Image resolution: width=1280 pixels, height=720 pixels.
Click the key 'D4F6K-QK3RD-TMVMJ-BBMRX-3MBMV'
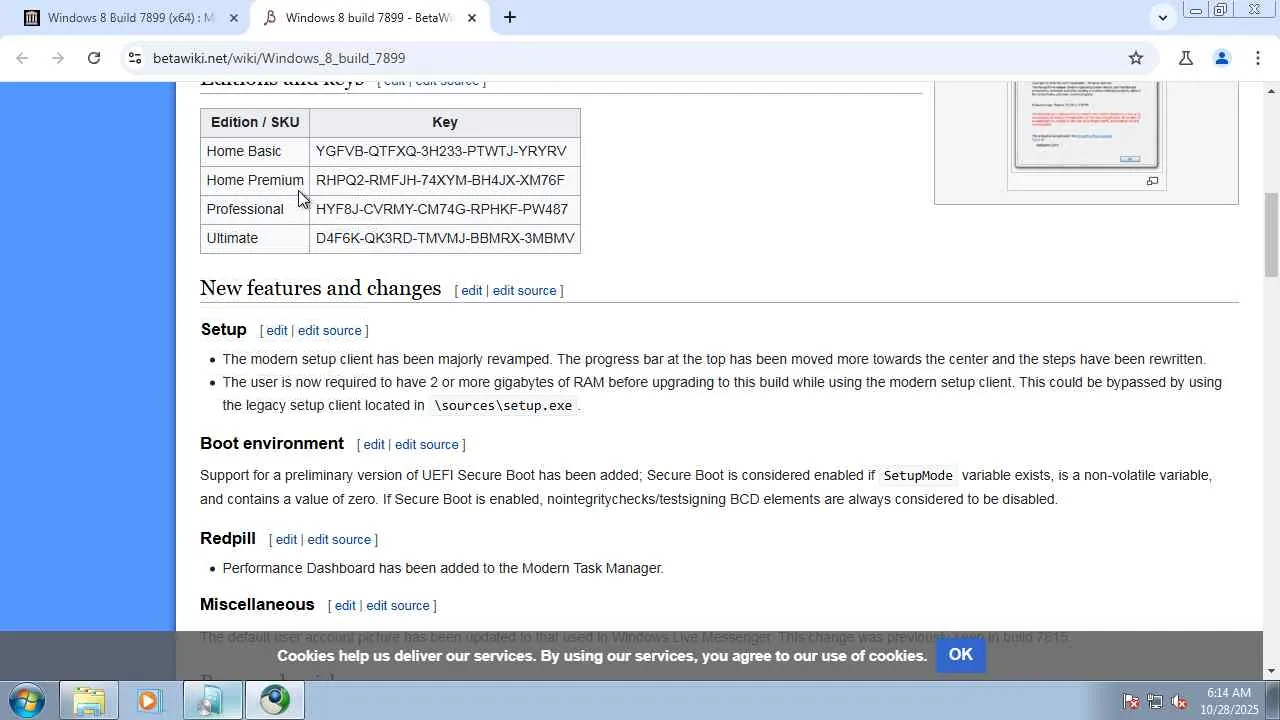point(445,238)
